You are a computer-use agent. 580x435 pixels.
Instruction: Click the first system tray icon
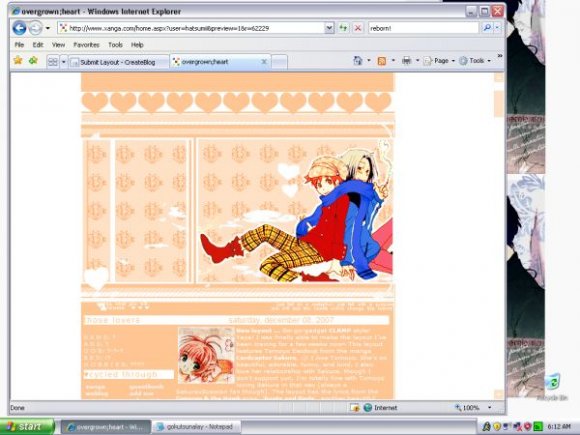point(486,427)
